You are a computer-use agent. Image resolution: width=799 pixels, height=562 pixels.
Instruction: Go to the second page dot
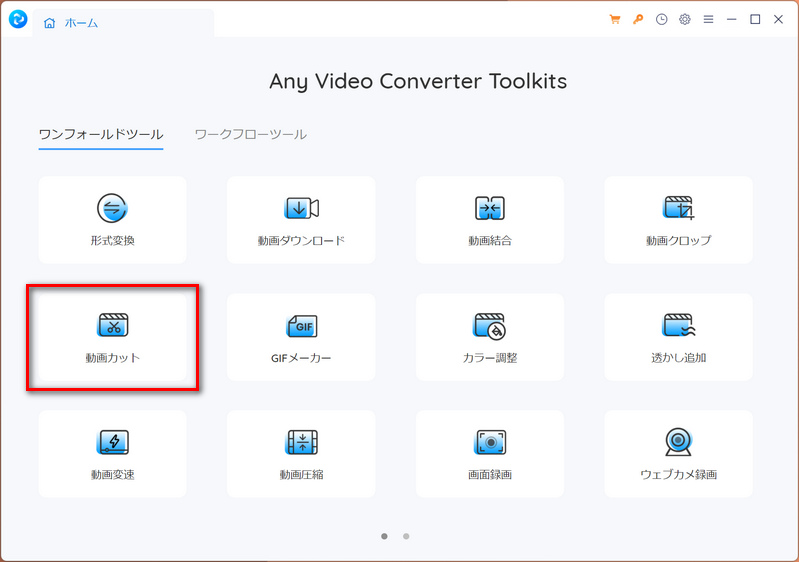[x=406, y=536]
